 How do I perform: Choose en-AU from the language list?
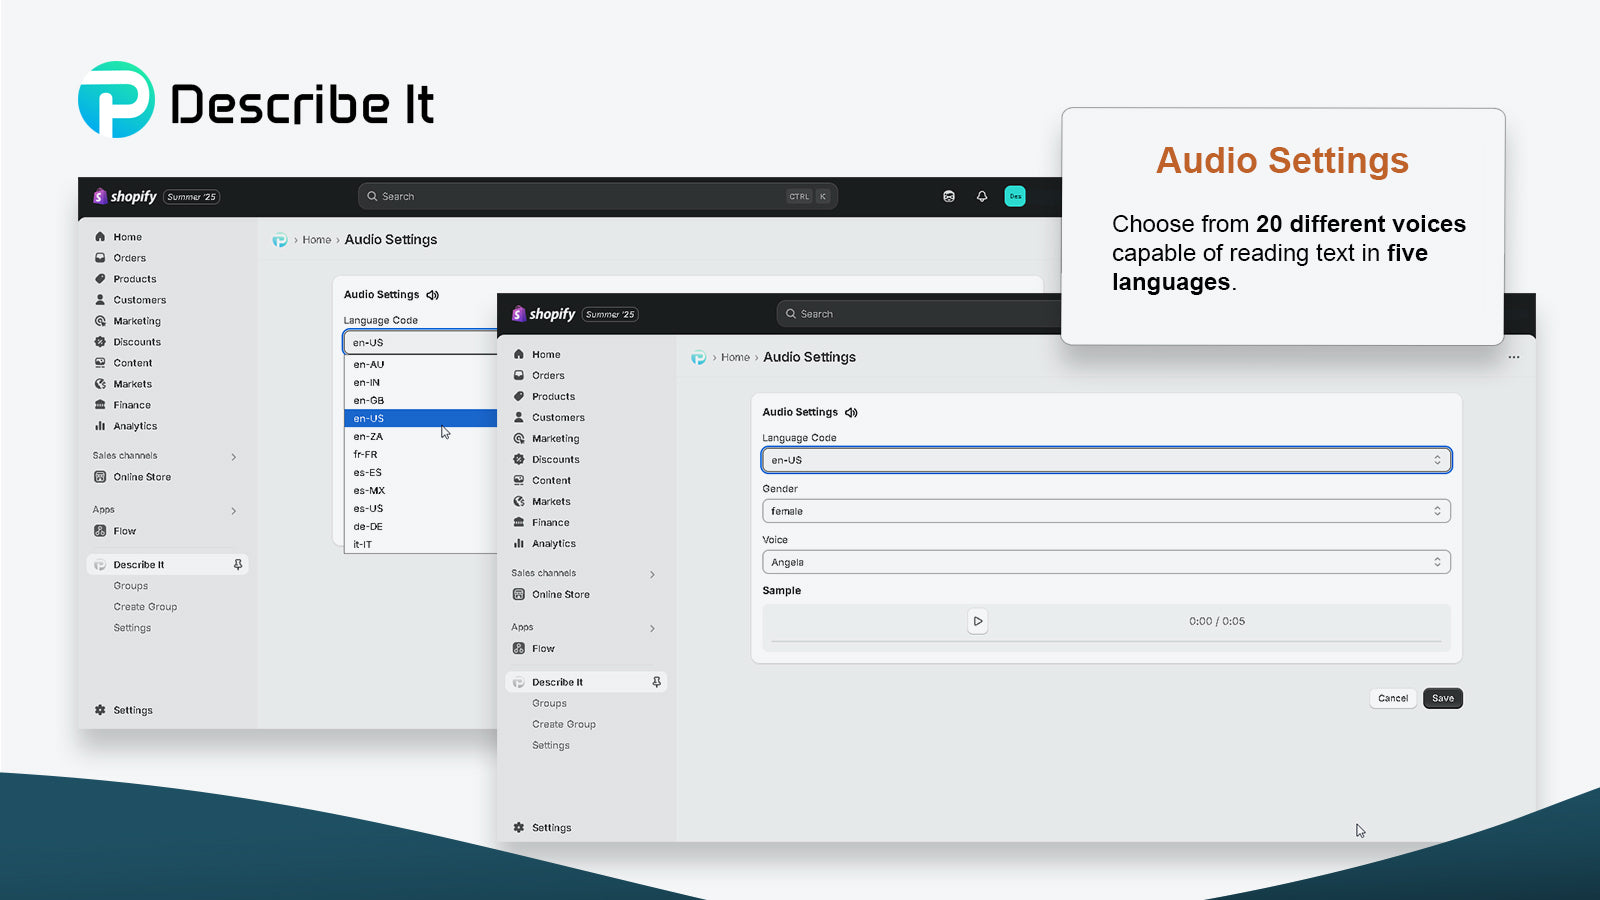coord(421,364)
